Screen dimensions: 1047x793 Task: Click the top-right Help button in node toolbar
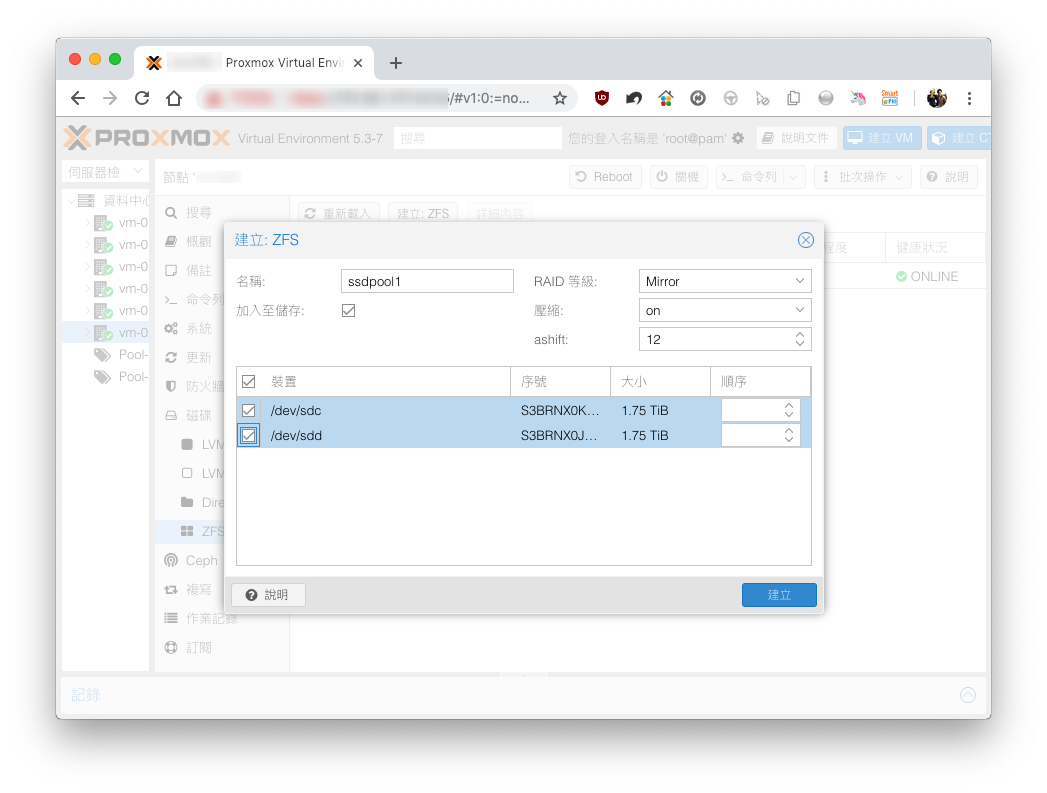(x=949, y=177)
